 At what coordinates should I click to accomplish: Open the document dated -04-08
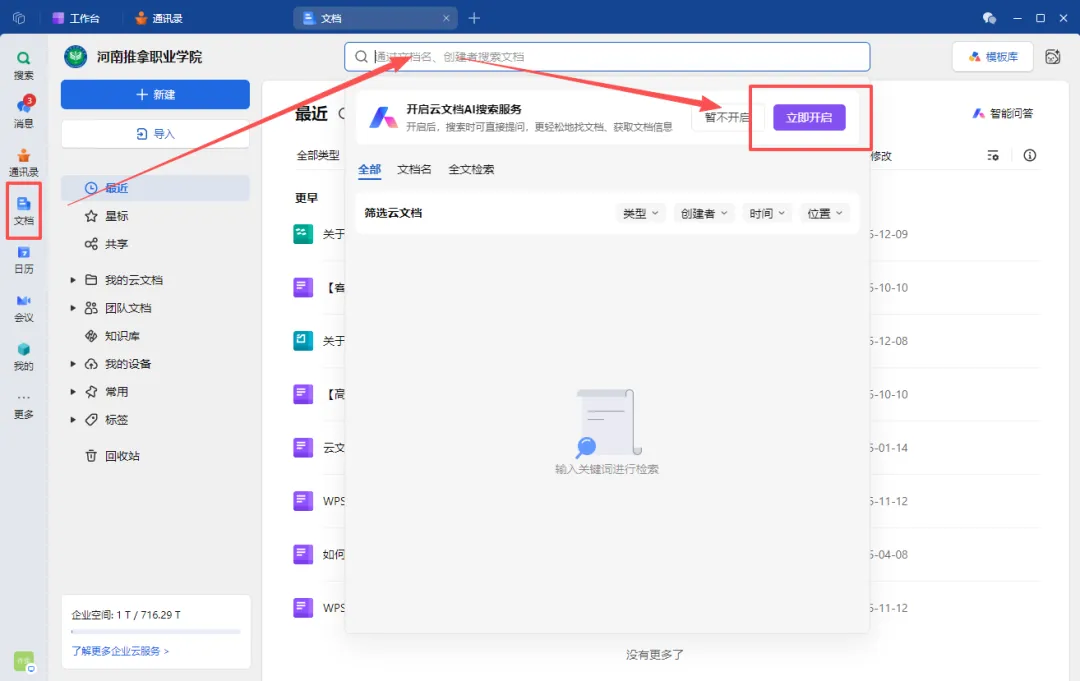667,554
